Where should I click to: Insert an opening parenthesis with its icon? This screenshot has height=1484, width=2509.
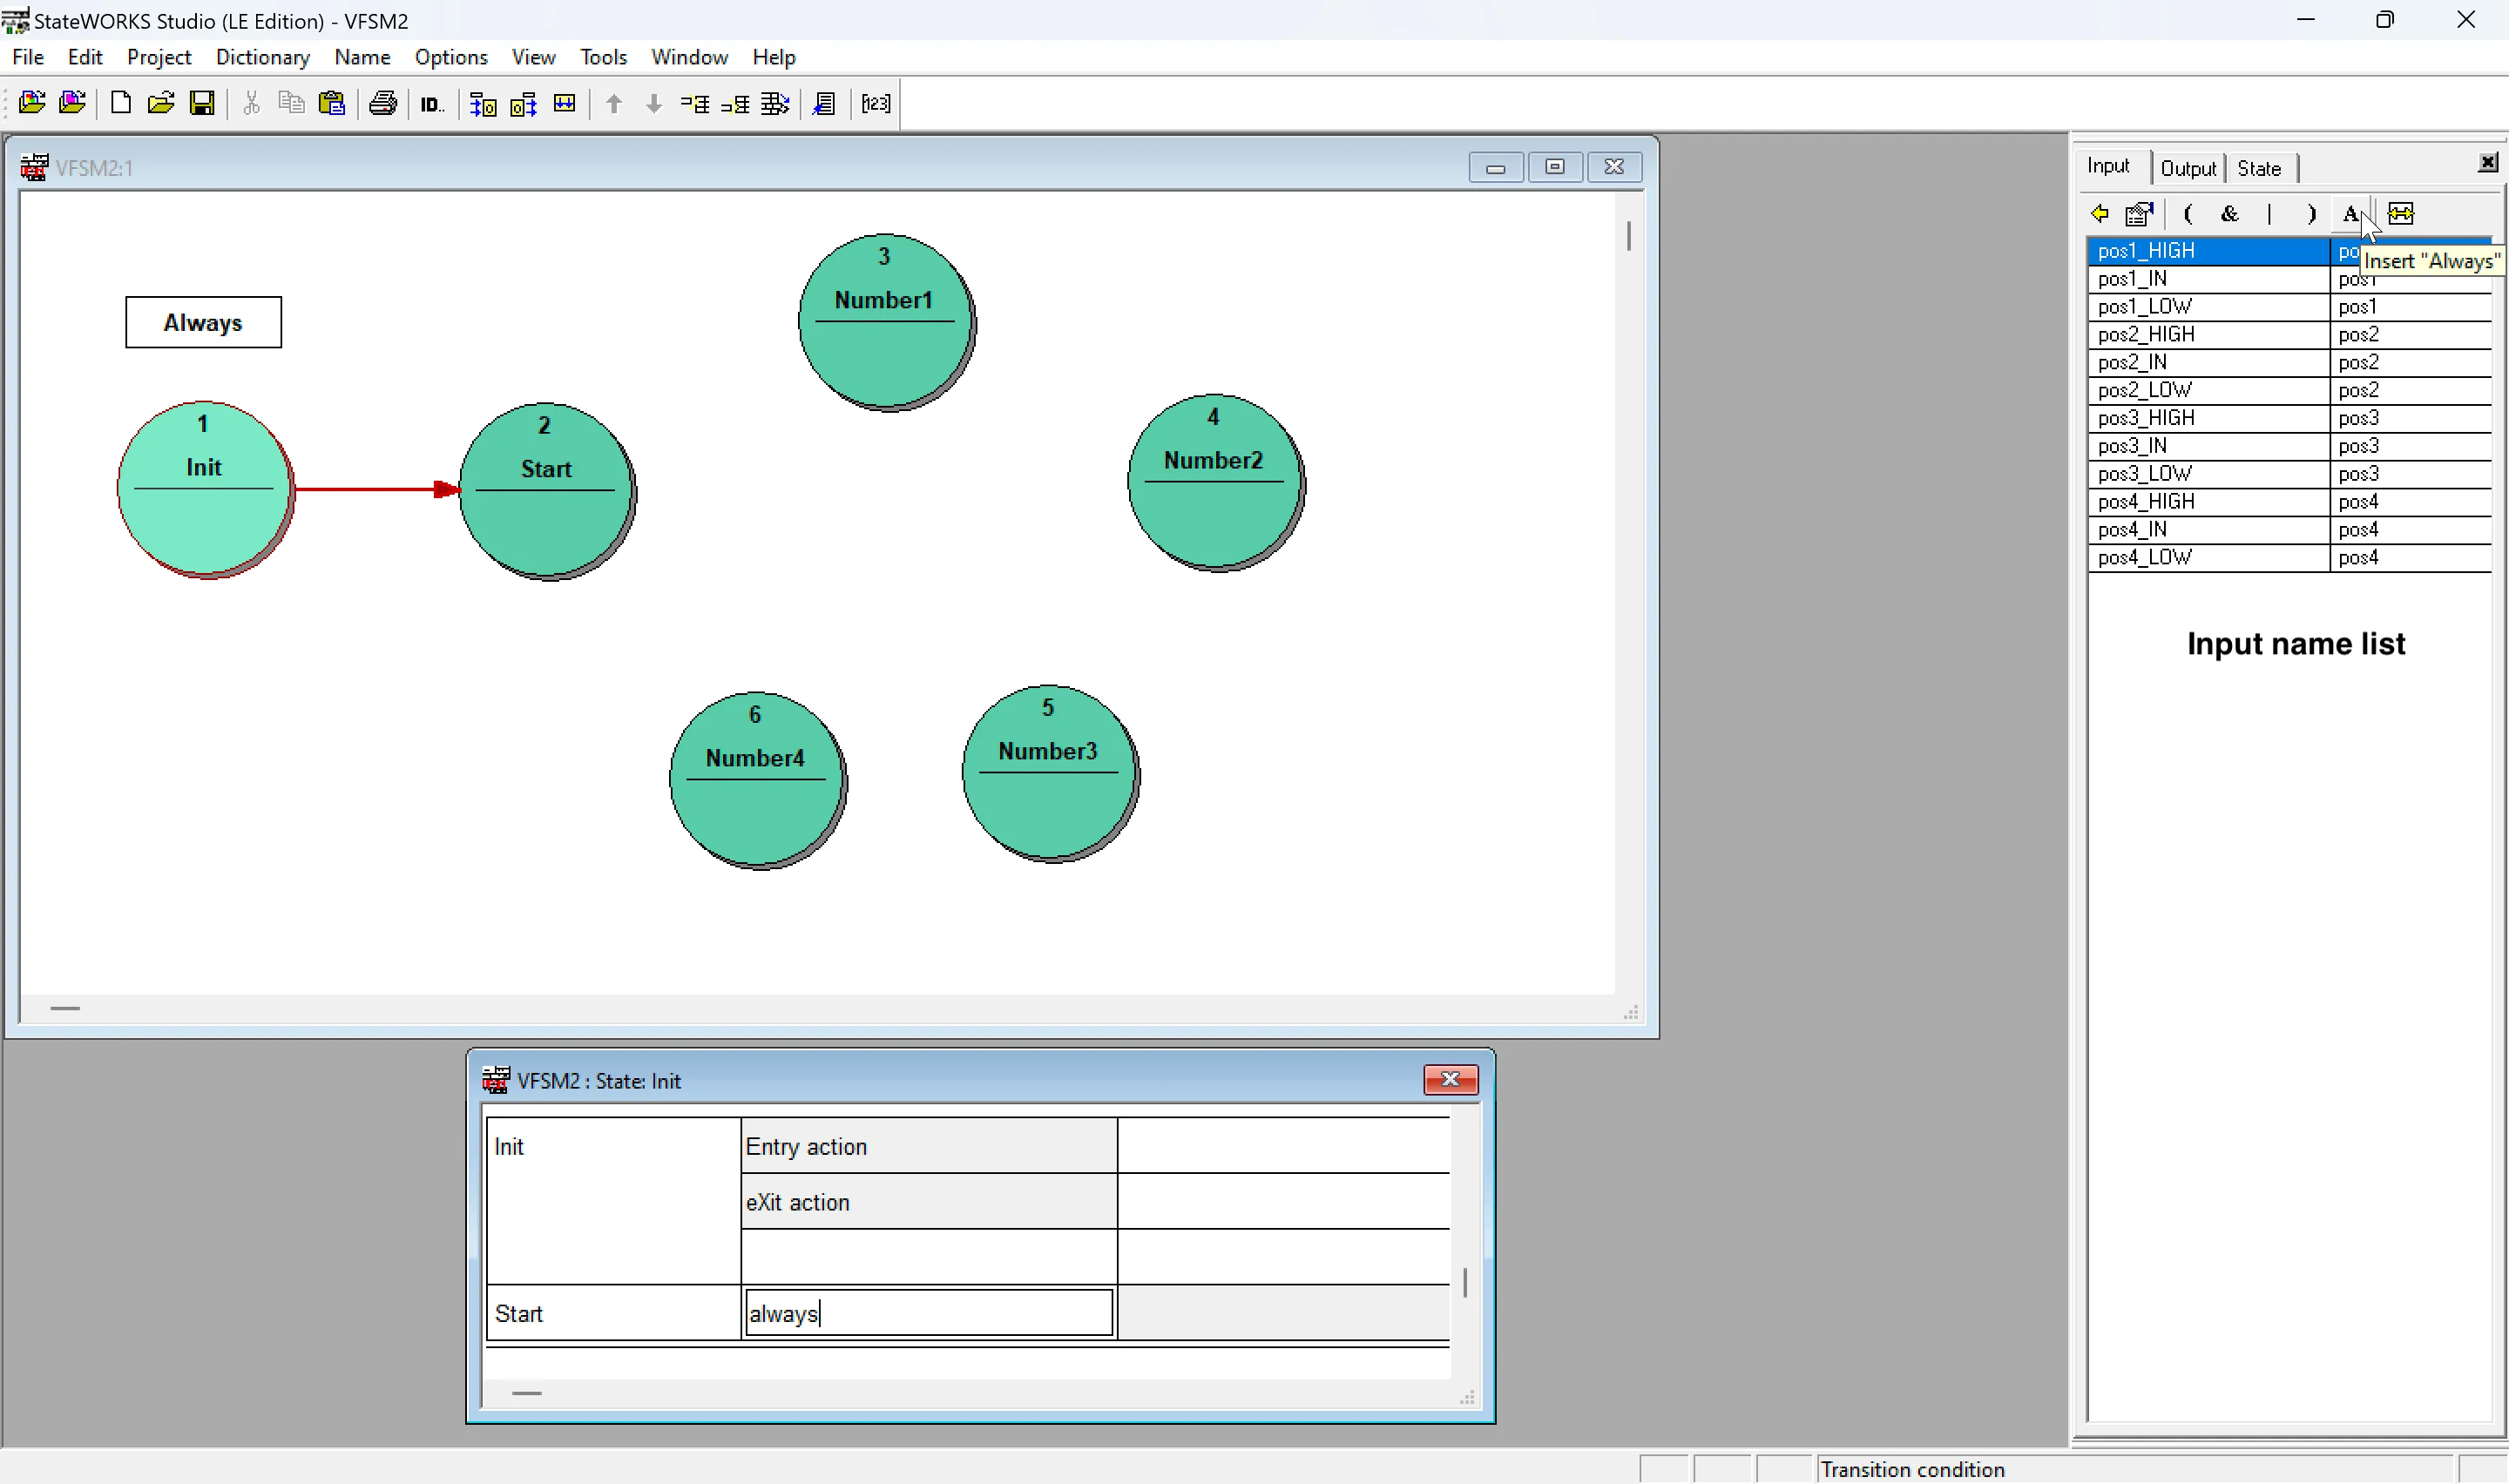(x=2188, y=214)
